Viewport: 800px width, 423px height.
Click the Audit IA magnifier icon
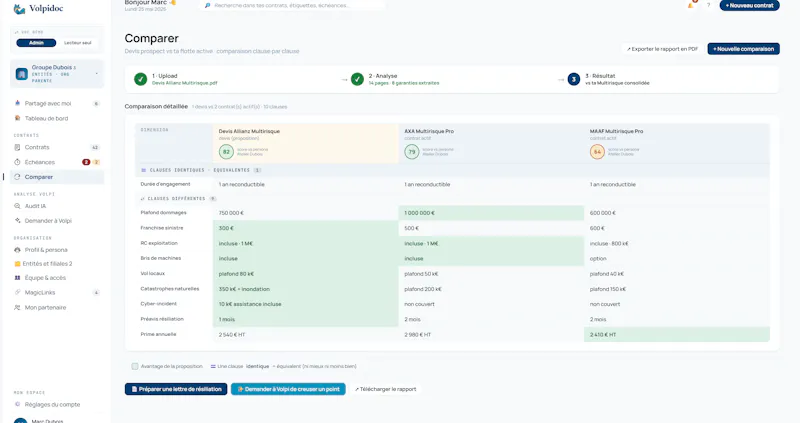coord(17,206)
